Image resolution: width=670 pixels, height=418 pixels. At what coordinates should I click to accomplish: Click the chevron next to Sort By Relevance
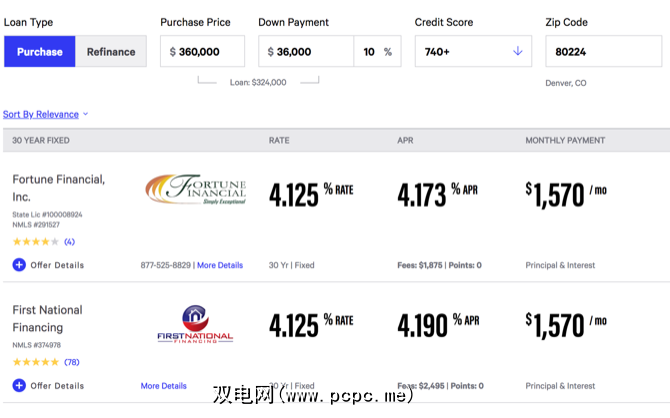coord(85,114)
